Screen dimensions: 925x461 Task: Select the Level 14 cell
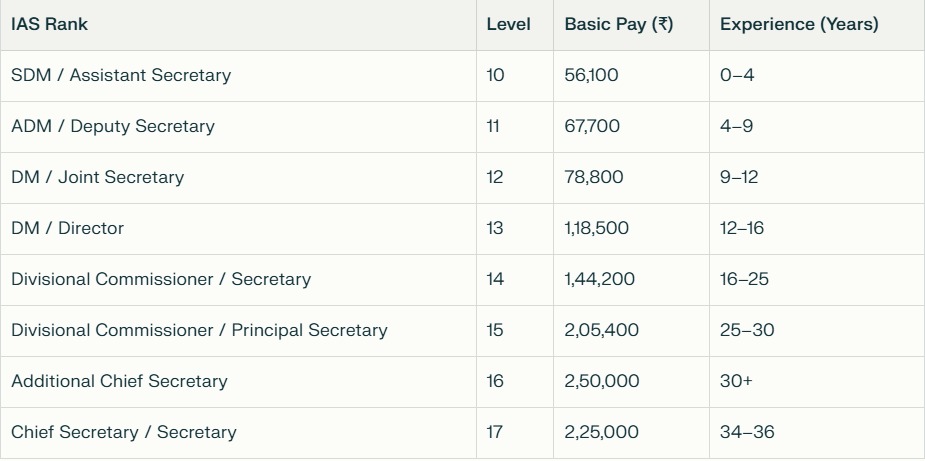496,279
